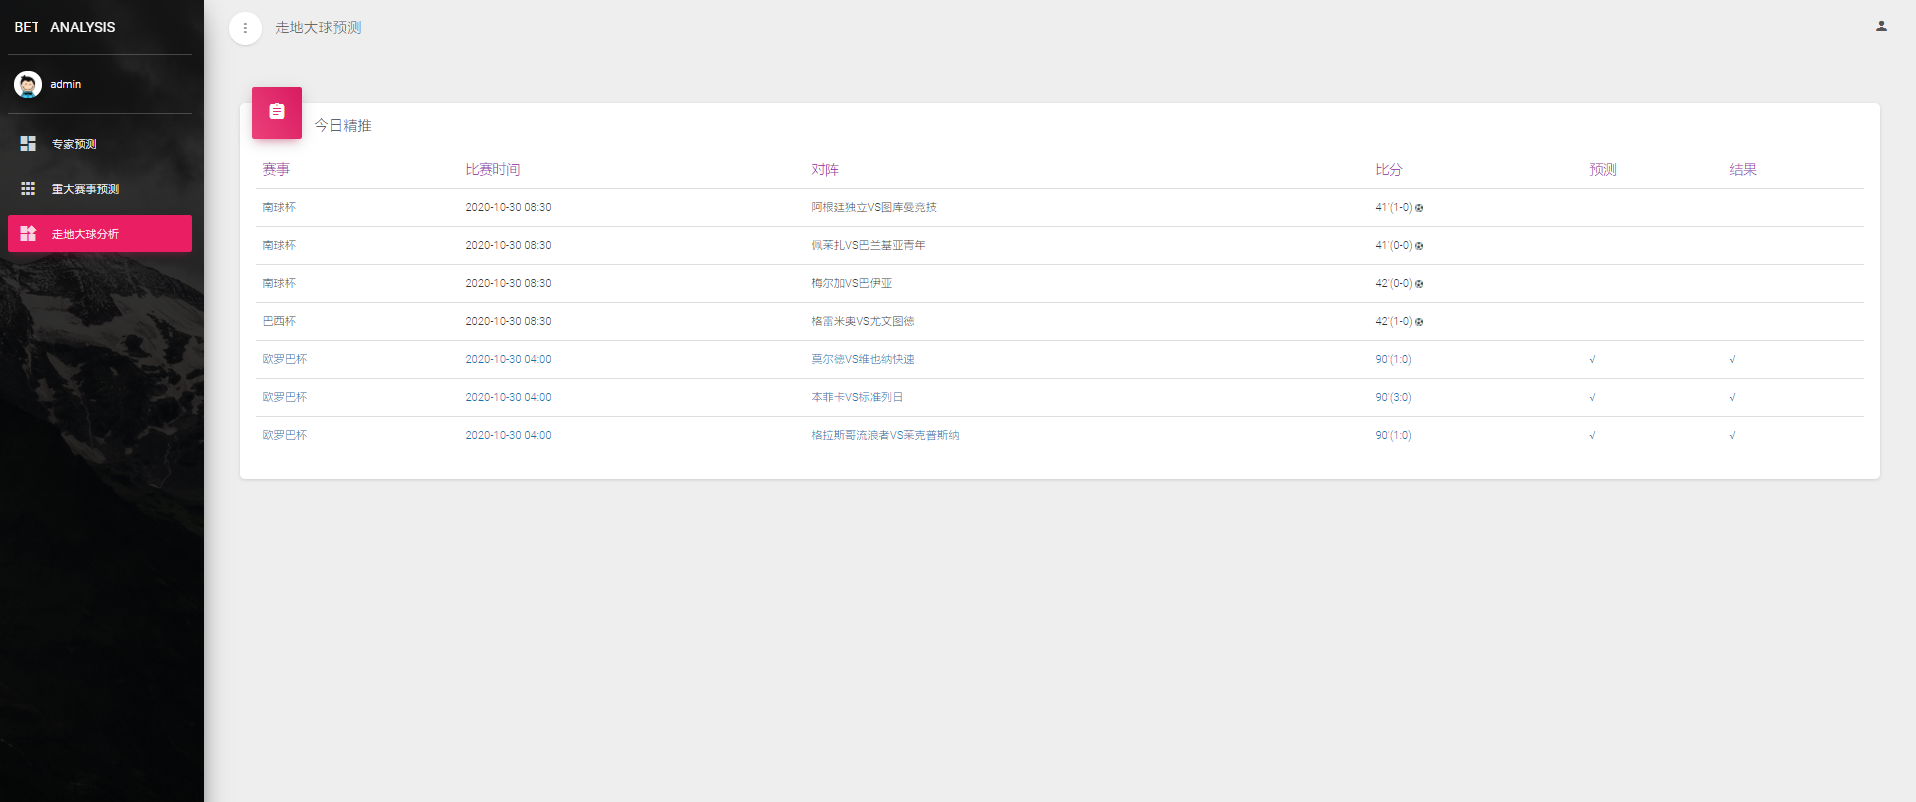Click the admin avatar picture
The width and height of the screenshot is (1916, 802).
[x=28, y=84]
